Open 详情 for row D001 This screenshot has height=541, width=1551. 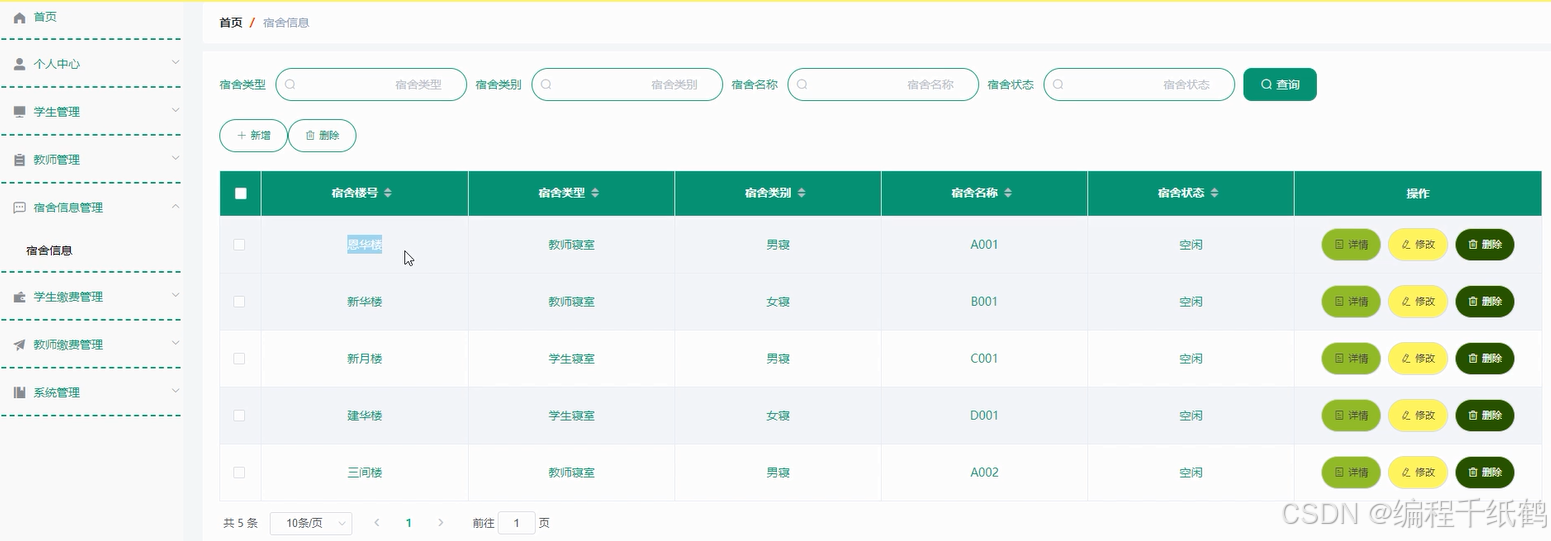[1351, 416]
